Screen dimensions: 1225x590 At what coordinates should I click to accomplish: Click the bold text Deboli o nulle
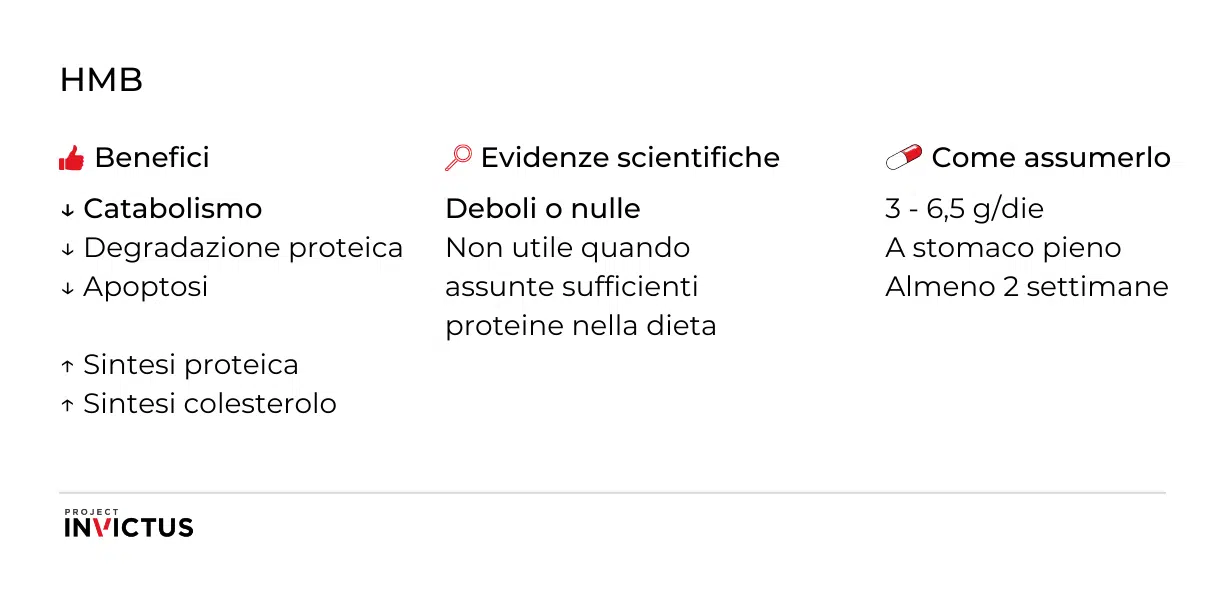(543, 209)
